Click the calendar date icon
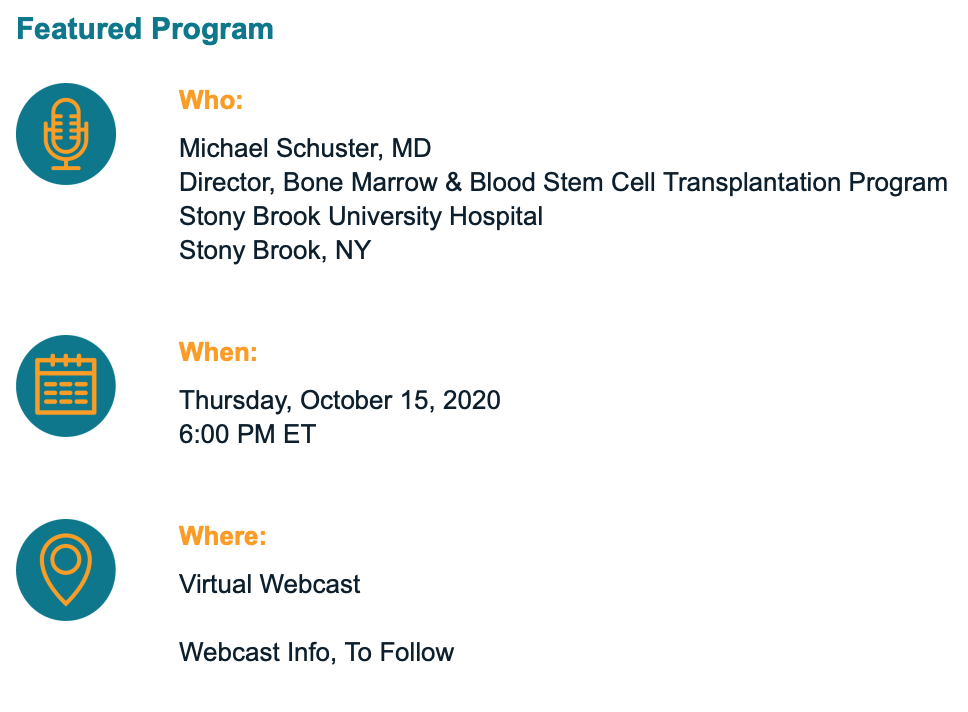The height and width of the screenshot is (712, 968). [66, 386]
